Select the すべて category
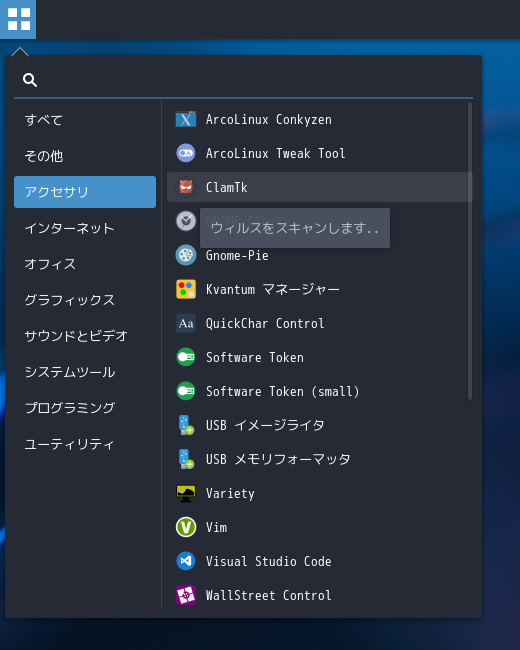Viewport: 520px width, 650px height. [x=43, y=120]
